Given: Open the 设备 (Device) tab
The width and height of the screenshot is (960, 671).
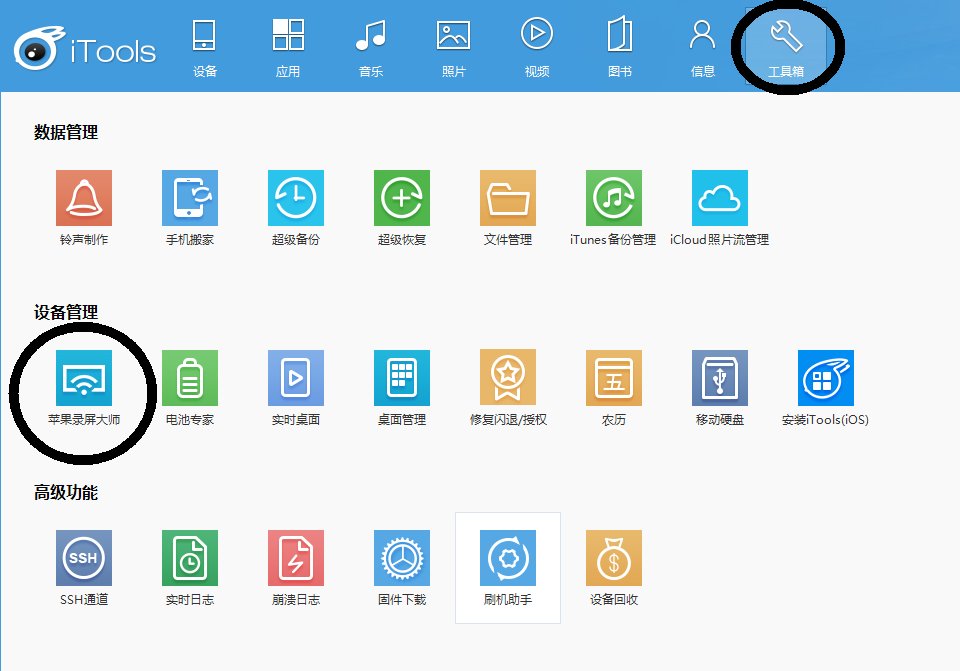Looking at the screenshot, I should [204, 48].
